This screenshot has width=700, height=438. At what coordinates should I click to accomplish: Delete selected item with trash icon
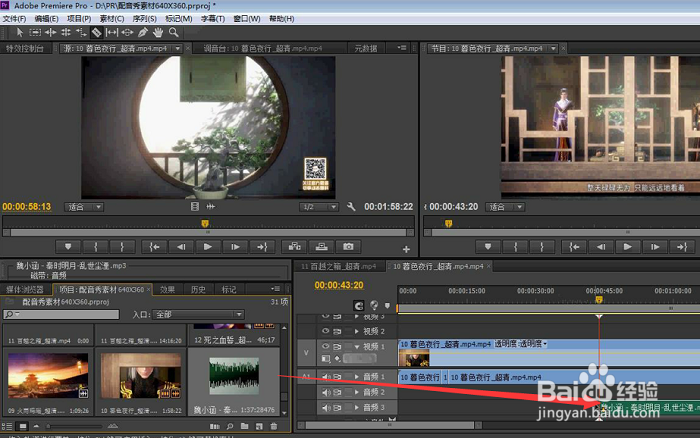(x=274, y=426)
